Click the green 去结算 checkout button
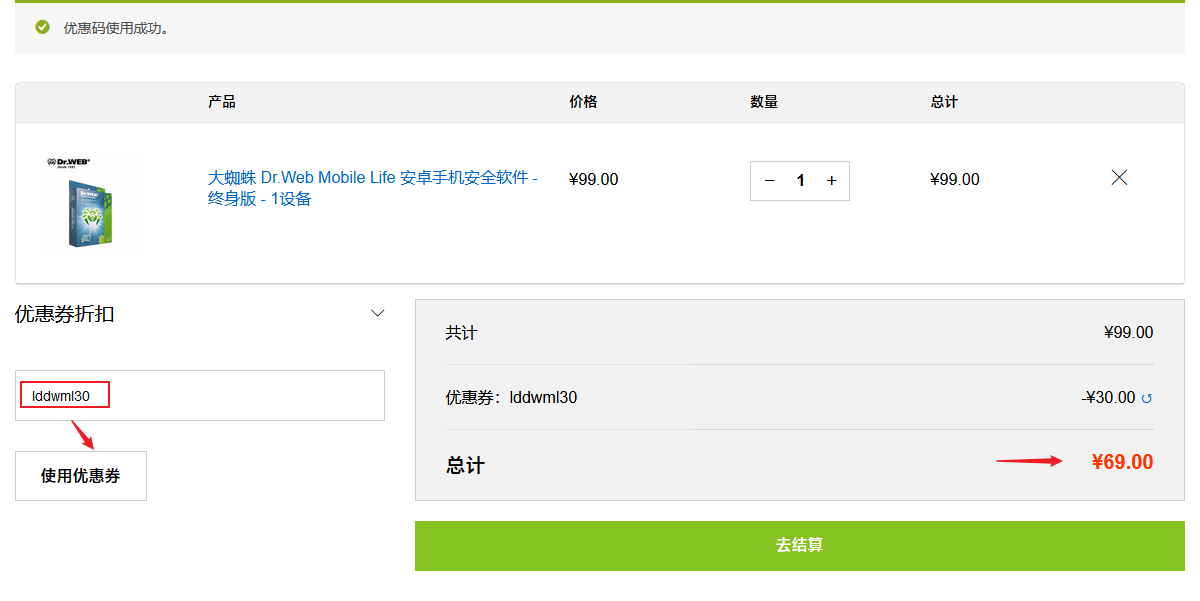The width and height of the screenshot is (1200, 601). coord(799,546)
